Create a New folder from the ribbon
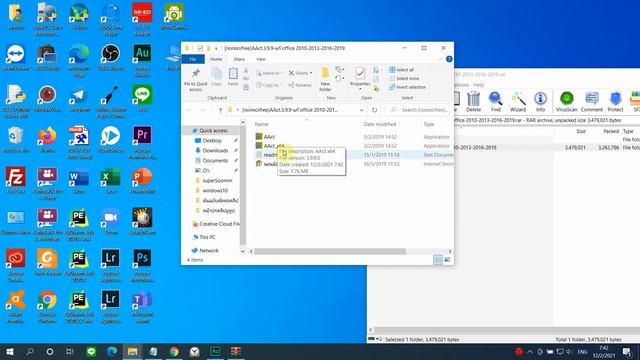640x360 pixels. [x=325, y=80]
